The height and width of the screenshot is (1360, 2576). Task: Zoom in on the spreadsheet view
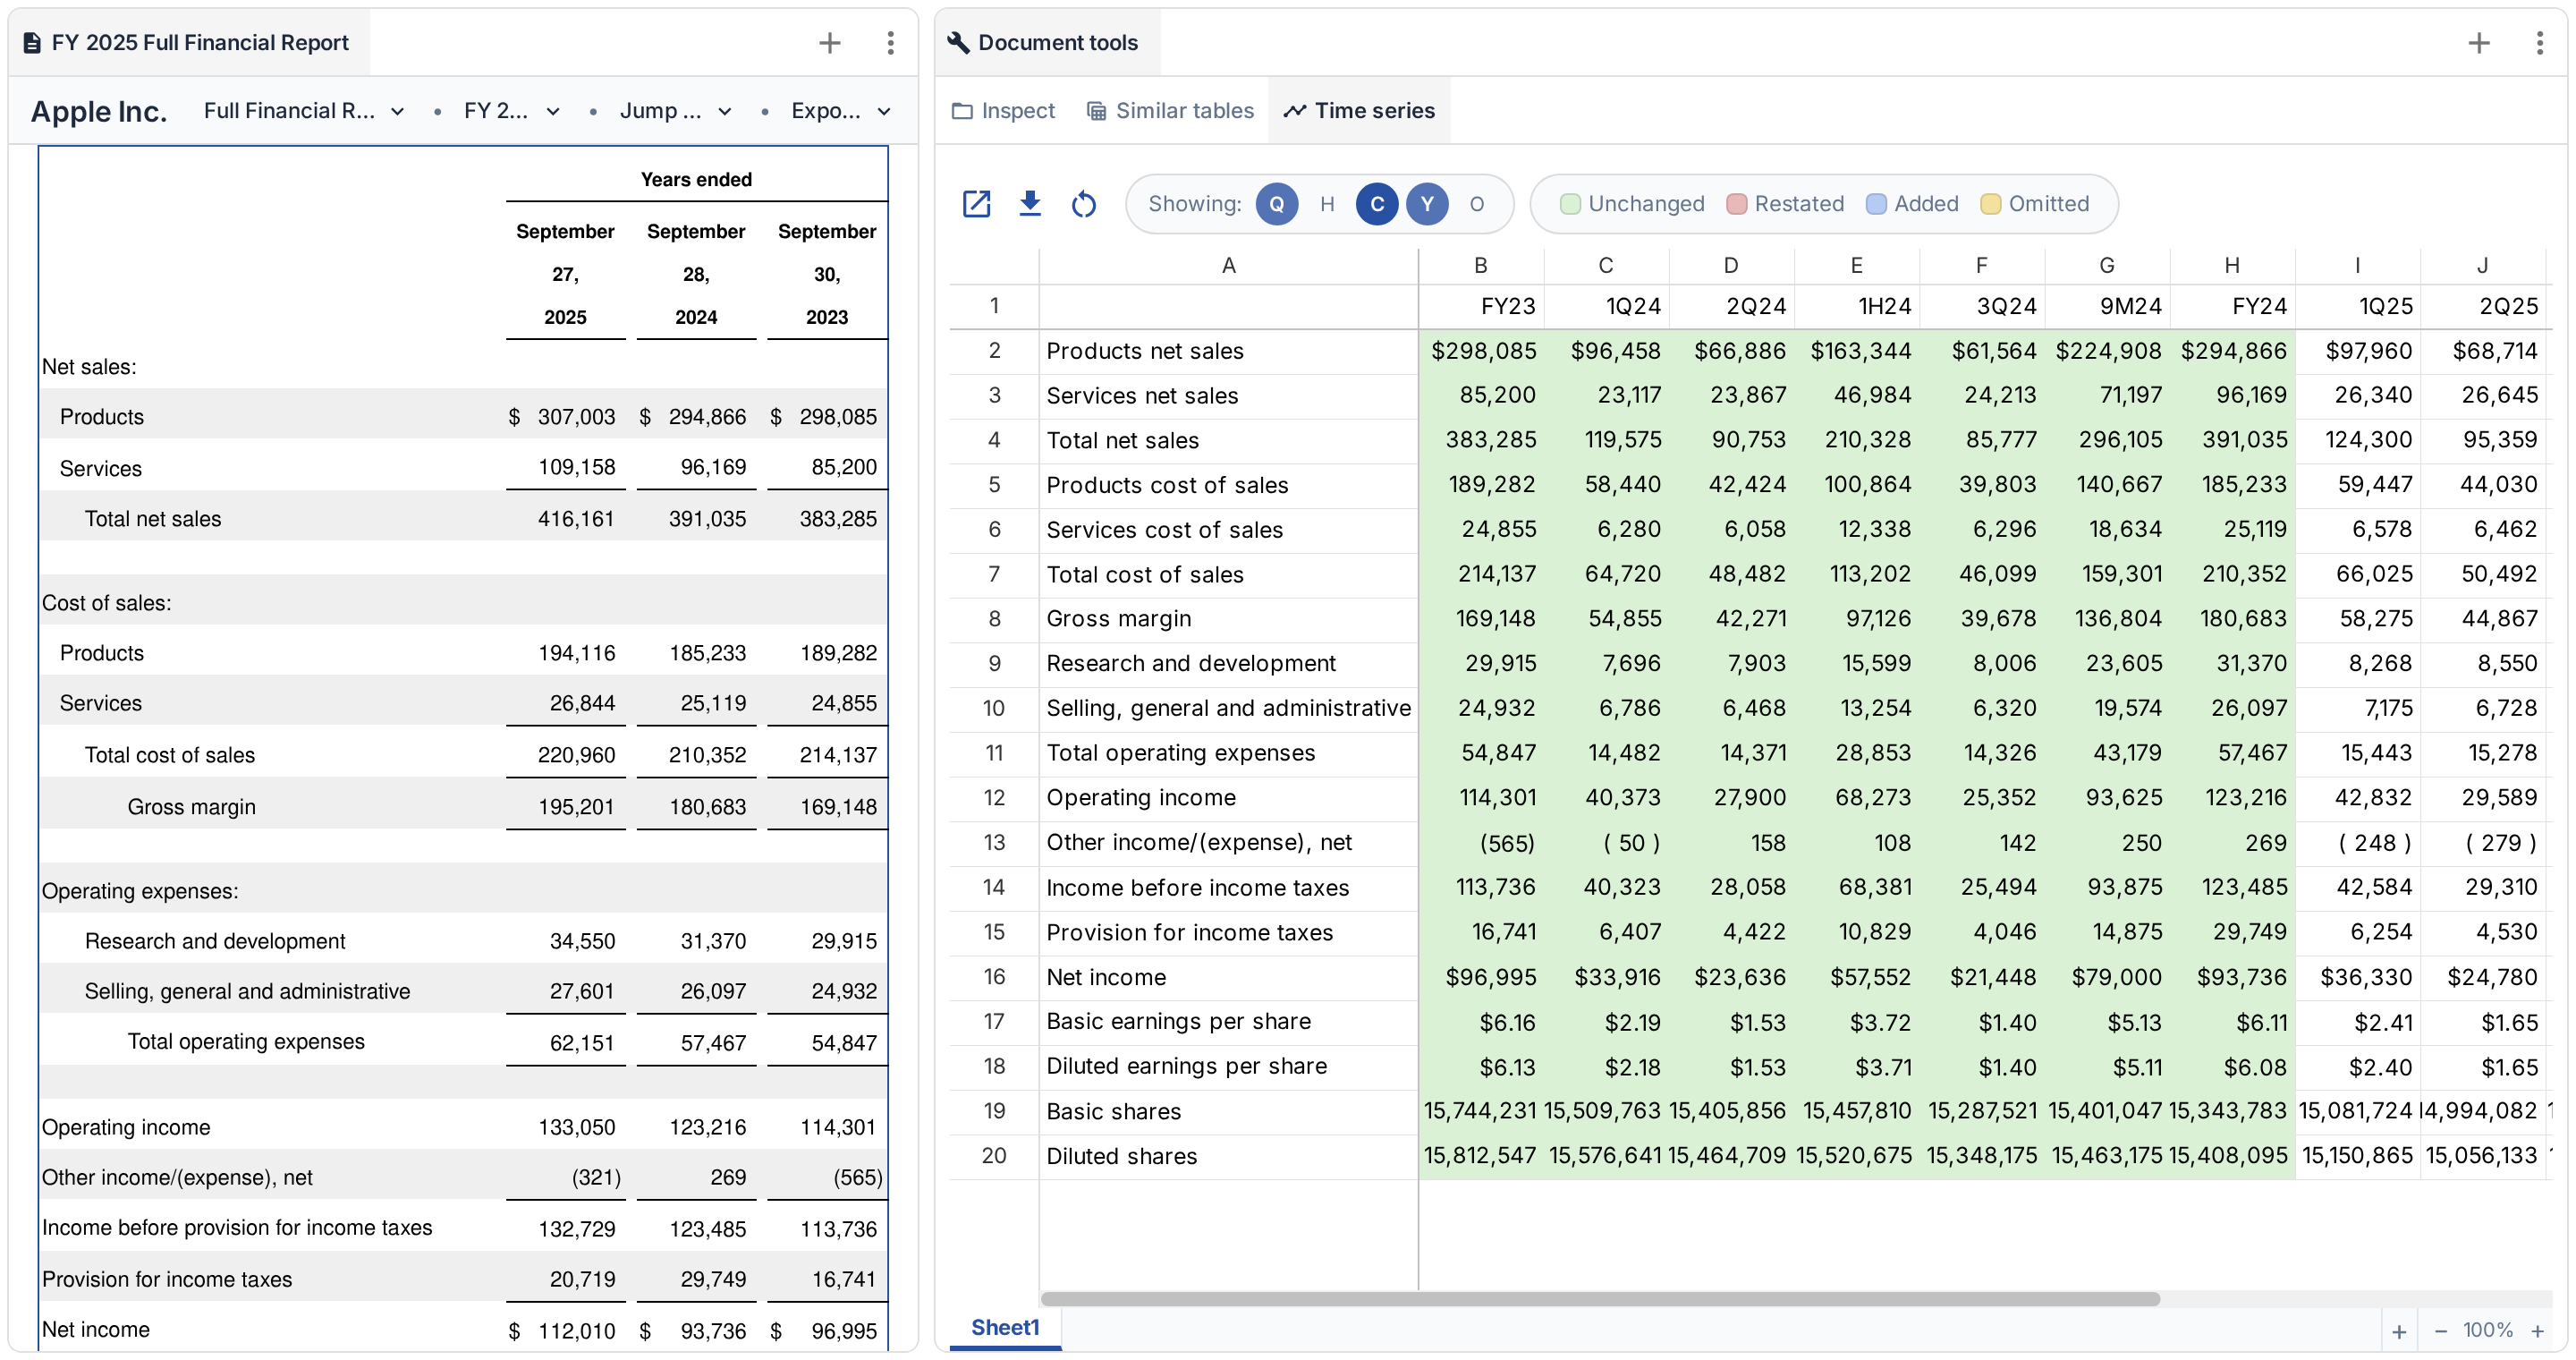[x=2537, y=1330]
